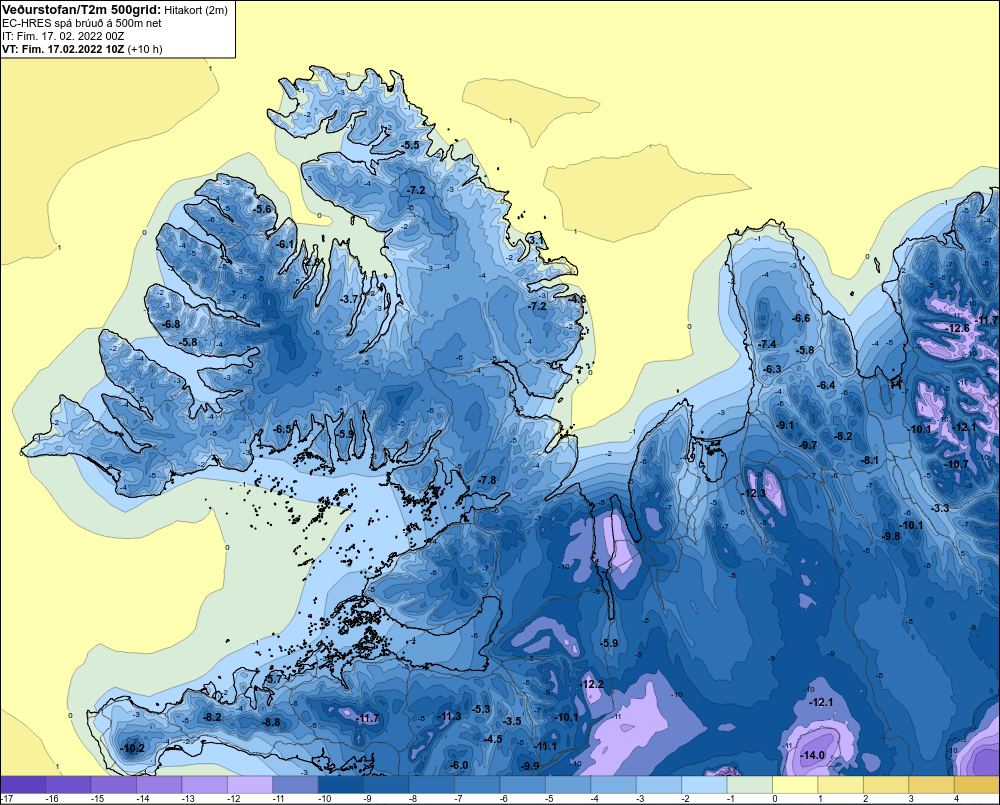Click the -12.6 temperature label
This screenshot has width=1000, height=805.
tap(959, 329)
